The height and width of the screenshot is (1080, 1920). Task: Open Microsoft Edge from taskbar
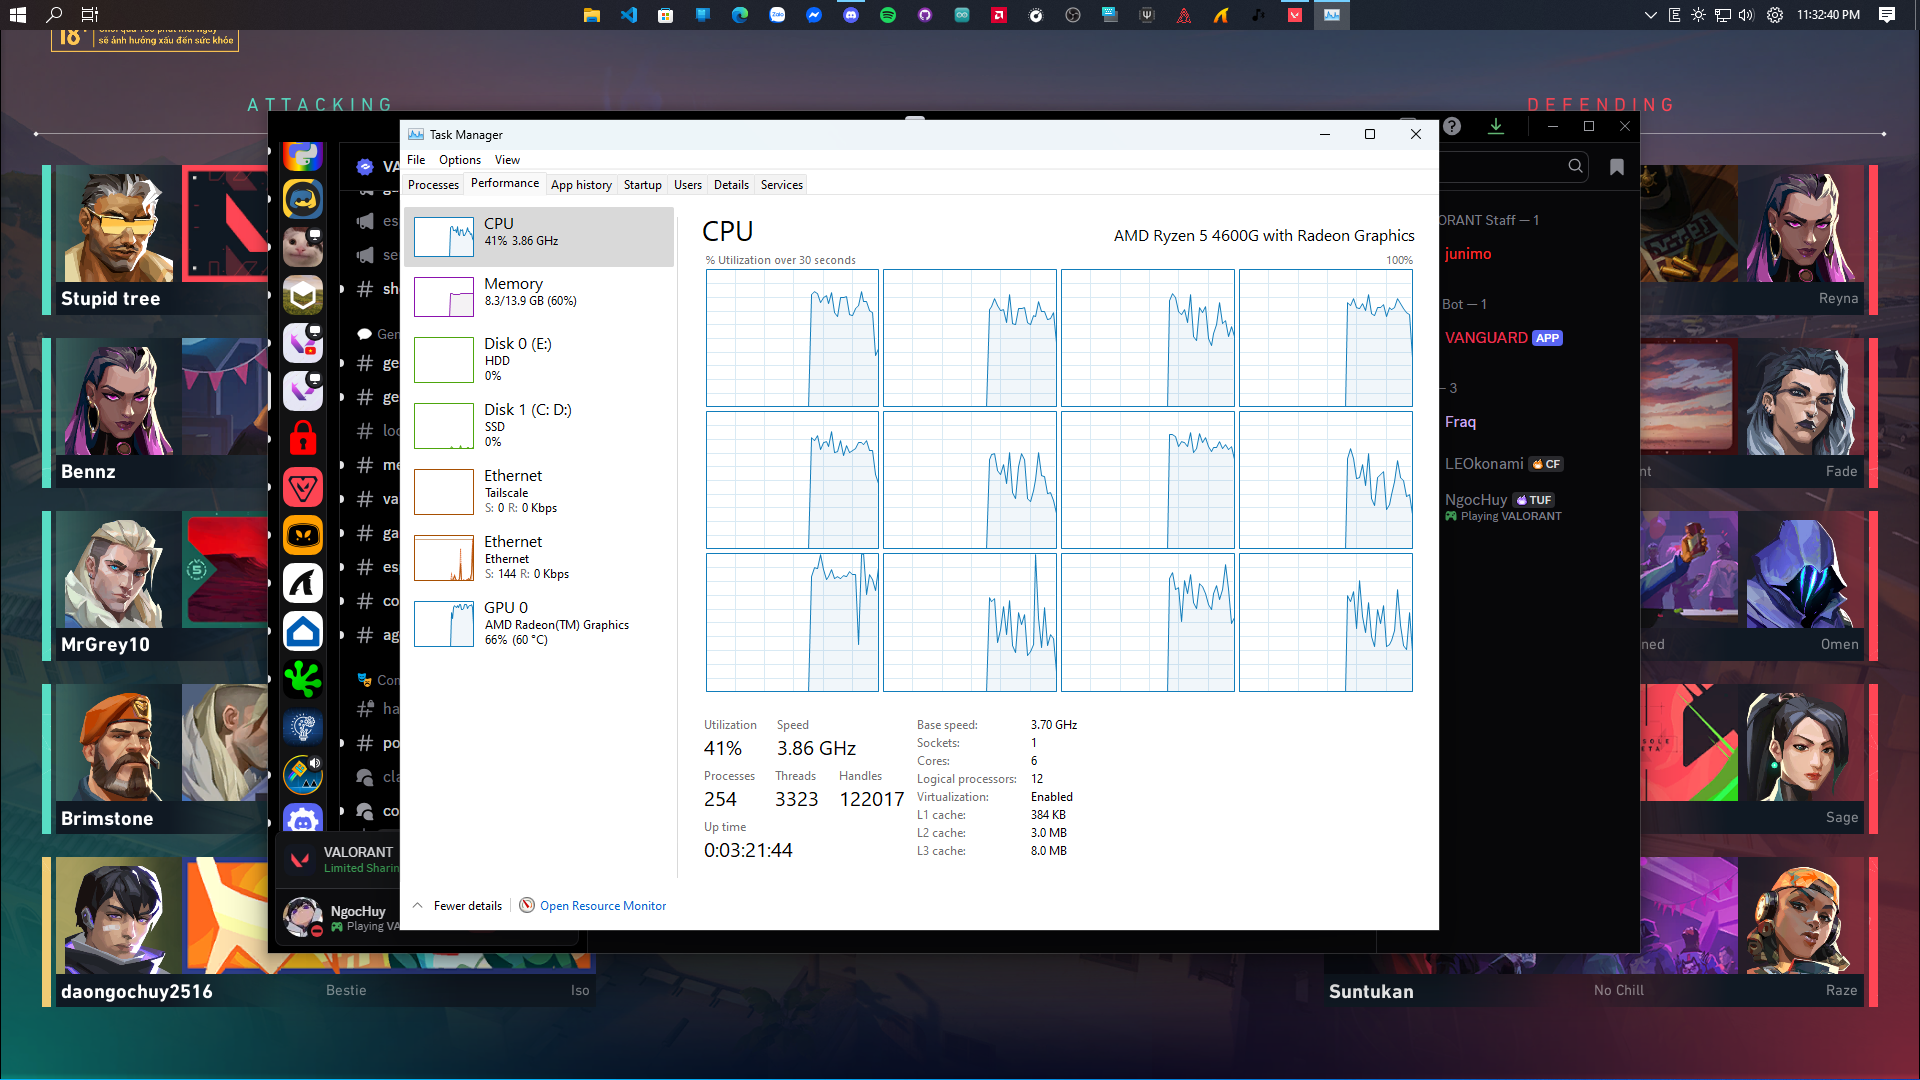[740, 15]
